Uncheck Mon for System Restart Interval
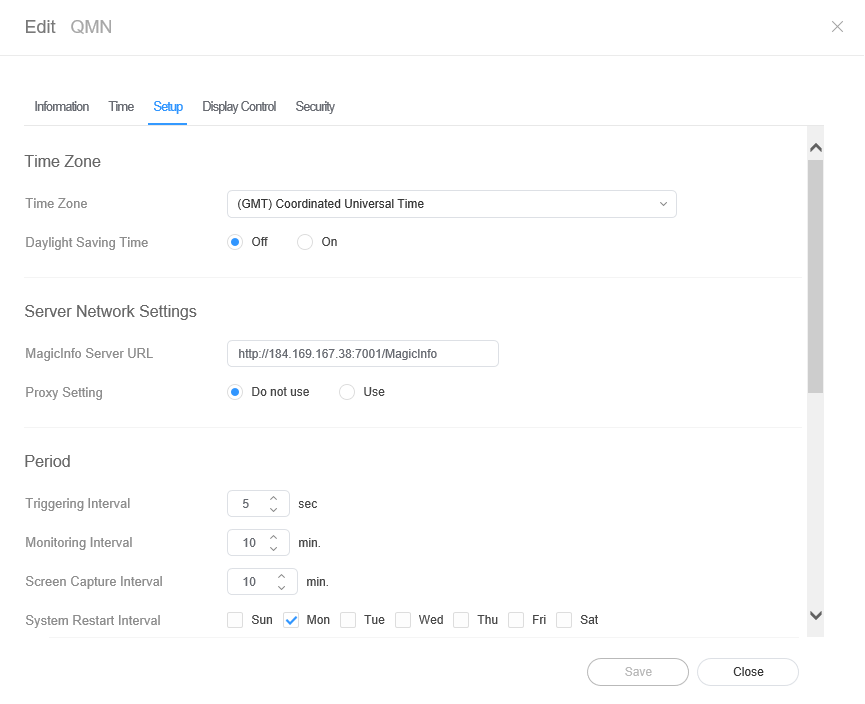The height and width of the screenshot is (704, 865). coord(292,620)
